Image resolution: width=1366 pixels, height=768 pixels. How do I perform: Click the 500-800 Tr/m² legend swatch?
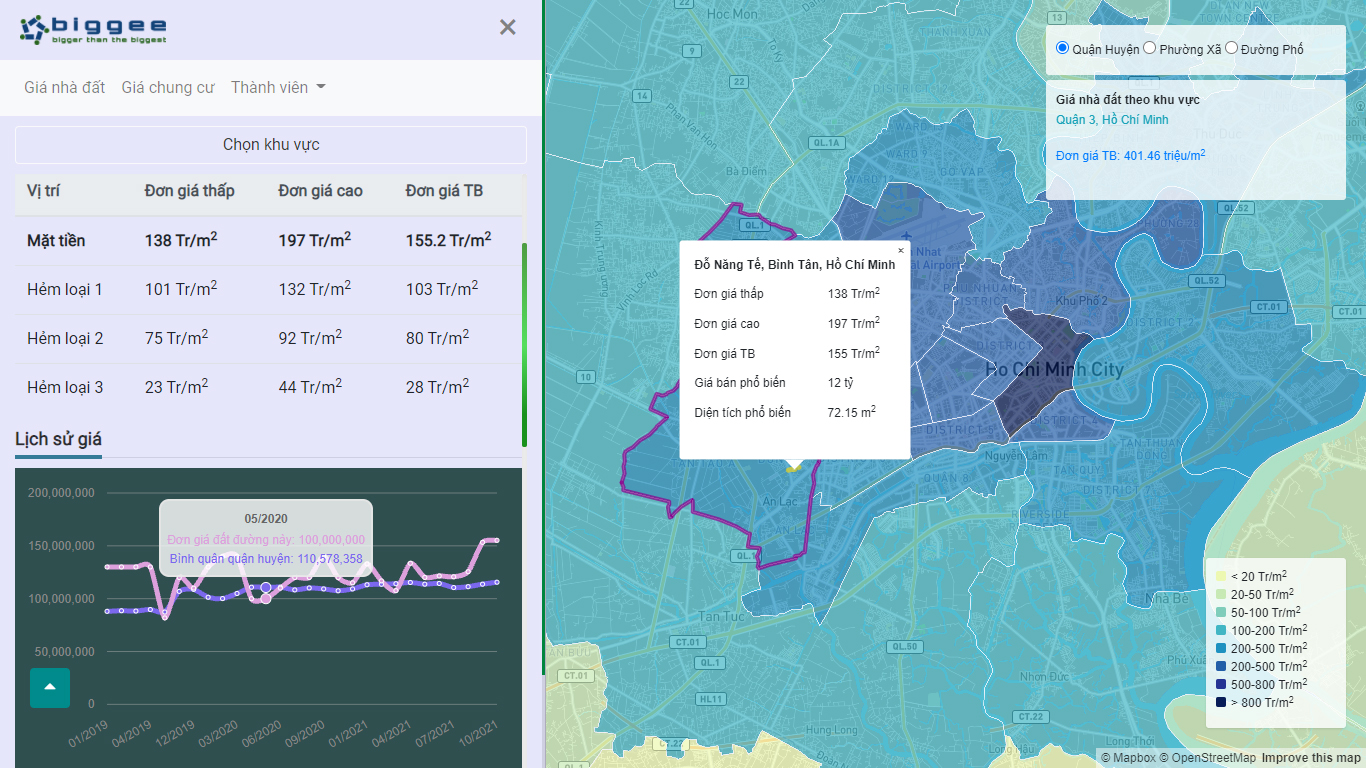point(1221,684)
